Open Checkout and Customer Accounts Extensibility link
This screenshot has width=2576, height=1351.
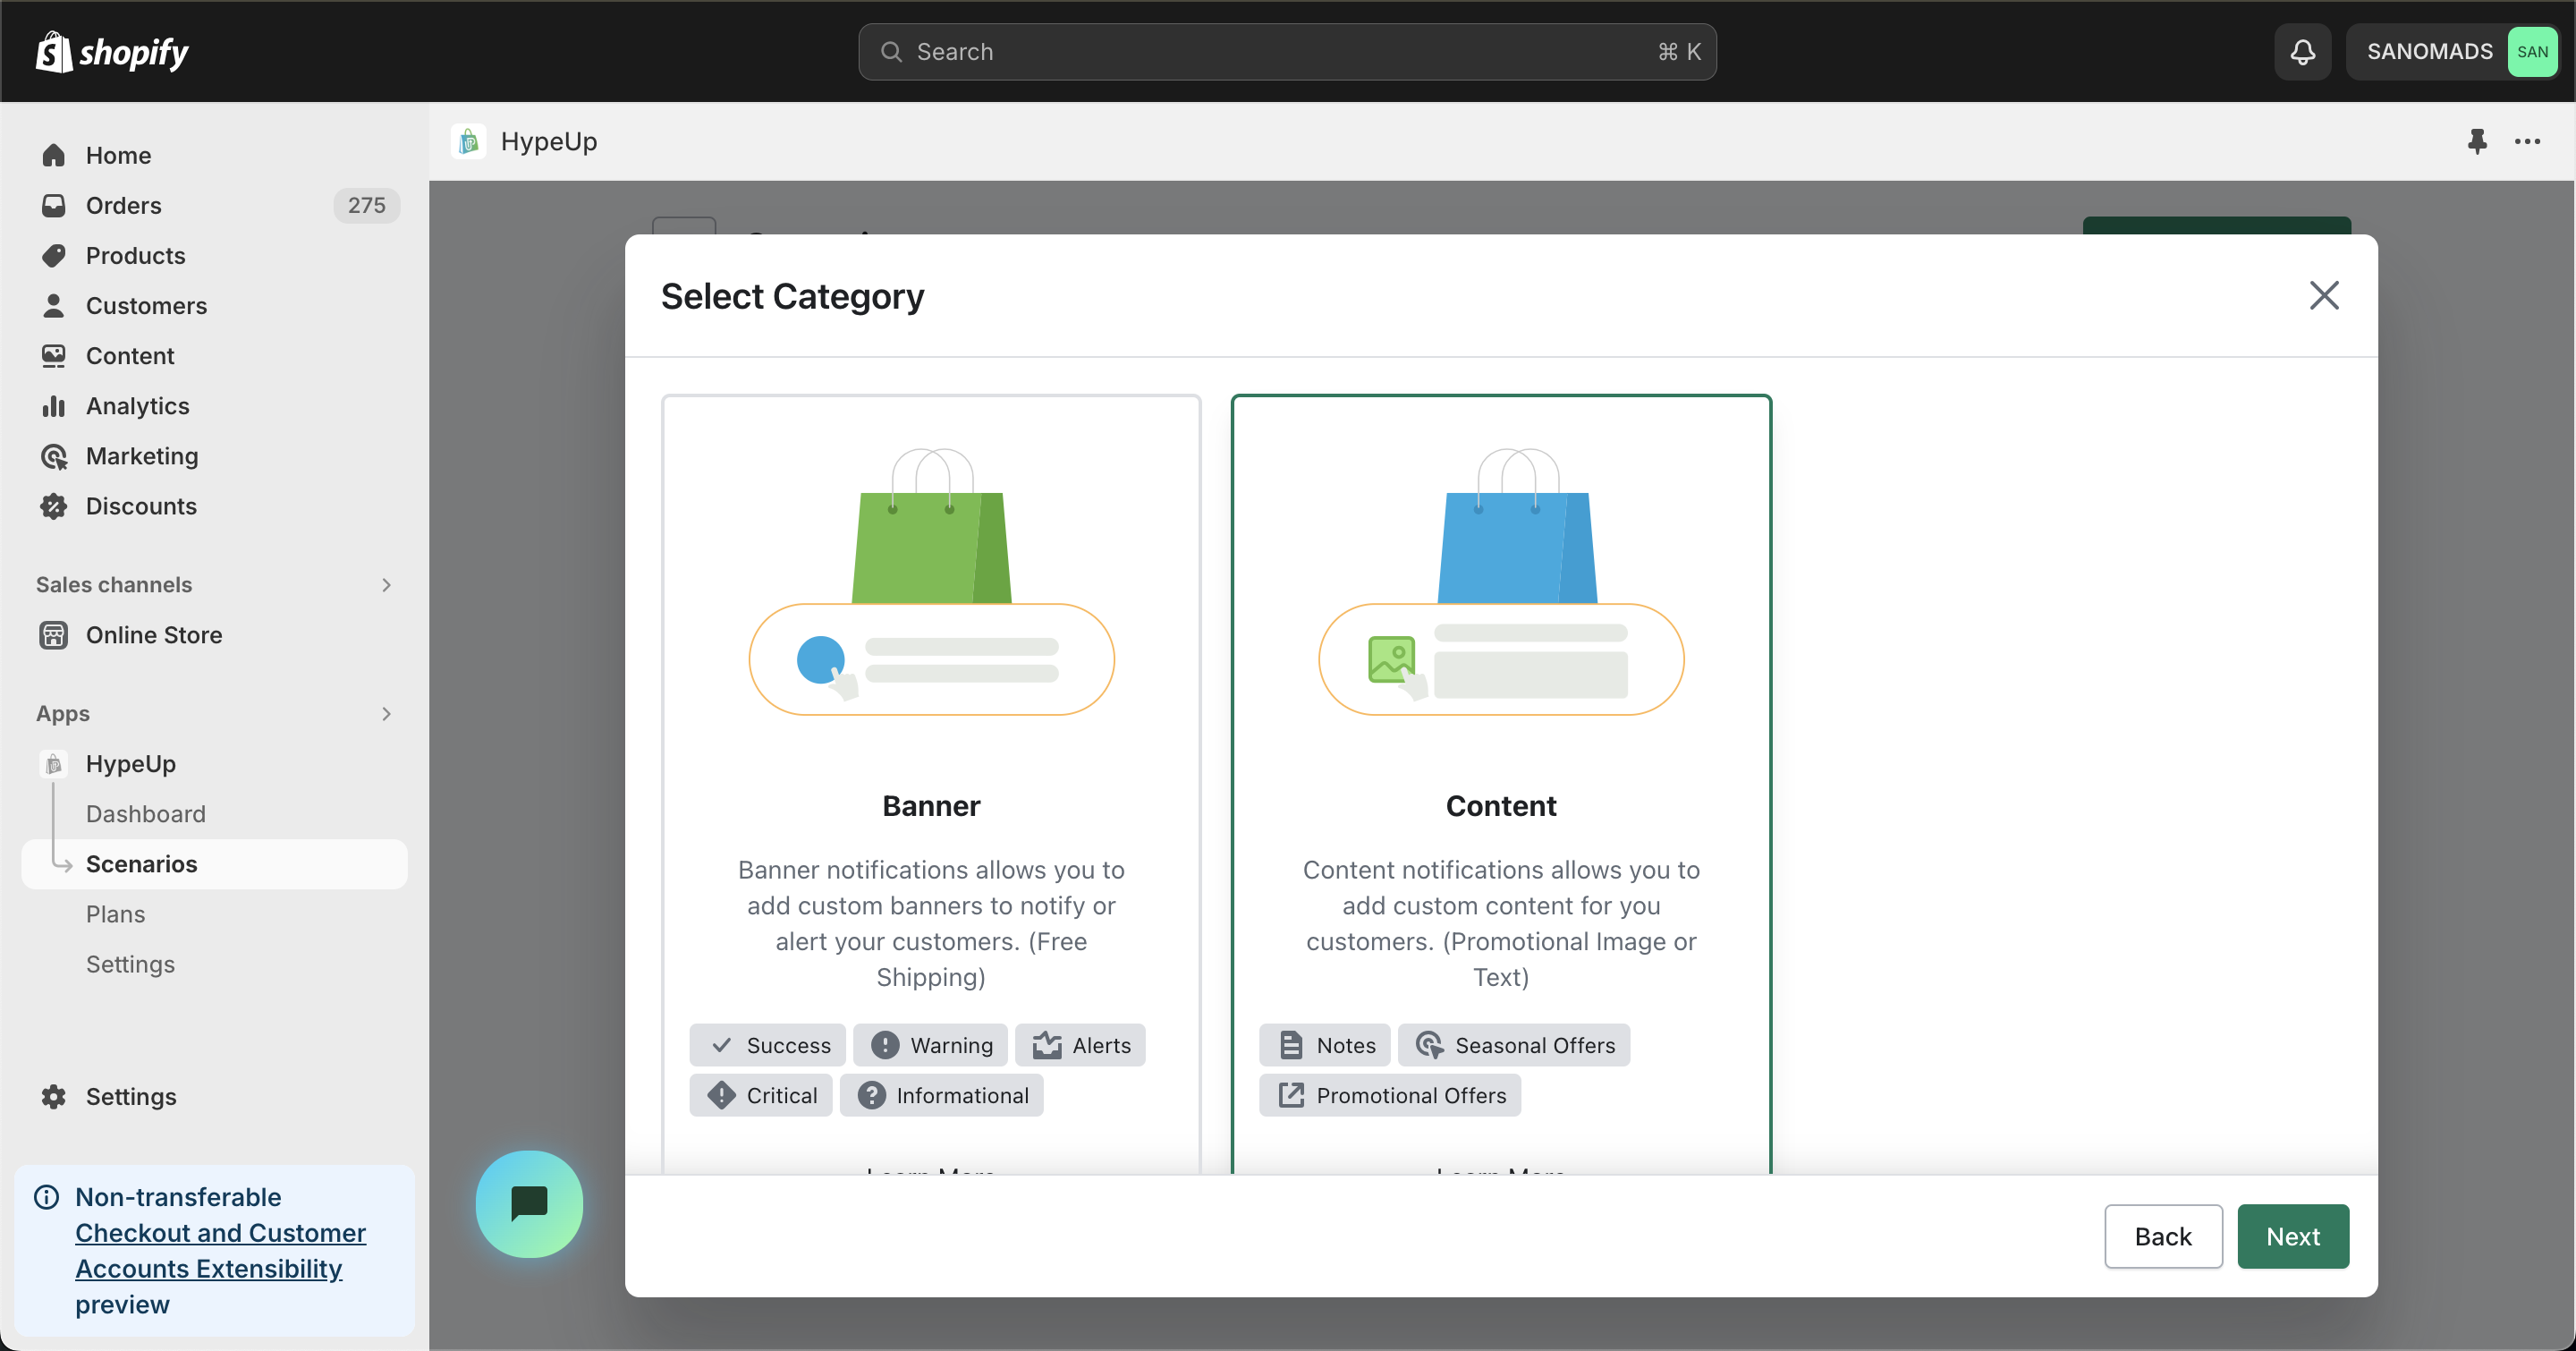tap(220, 1250)
